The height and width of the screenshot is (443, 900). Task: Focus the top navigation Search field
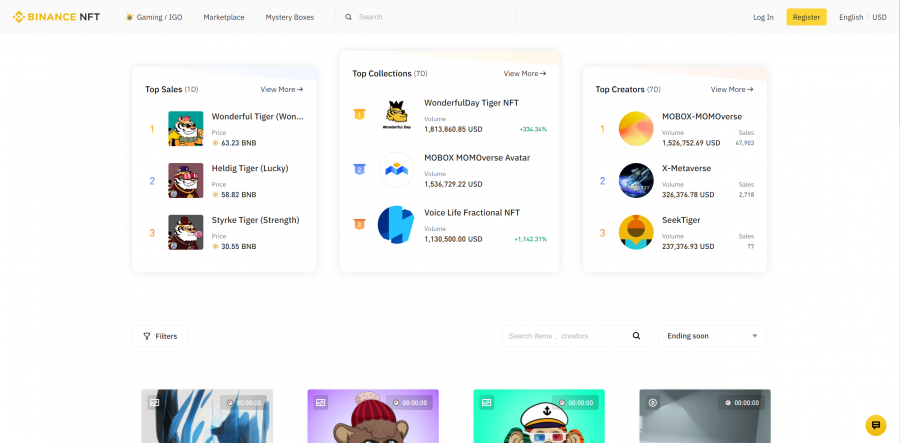click(x=426, y=17)
